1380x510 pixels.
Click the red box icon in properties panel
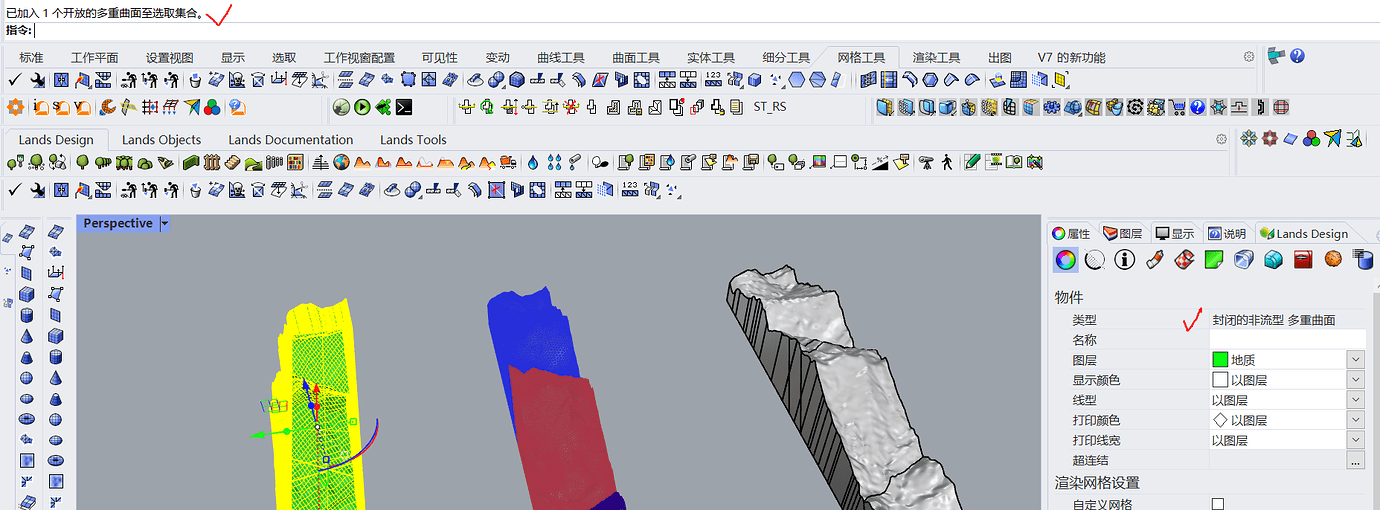click(1303, 260)
